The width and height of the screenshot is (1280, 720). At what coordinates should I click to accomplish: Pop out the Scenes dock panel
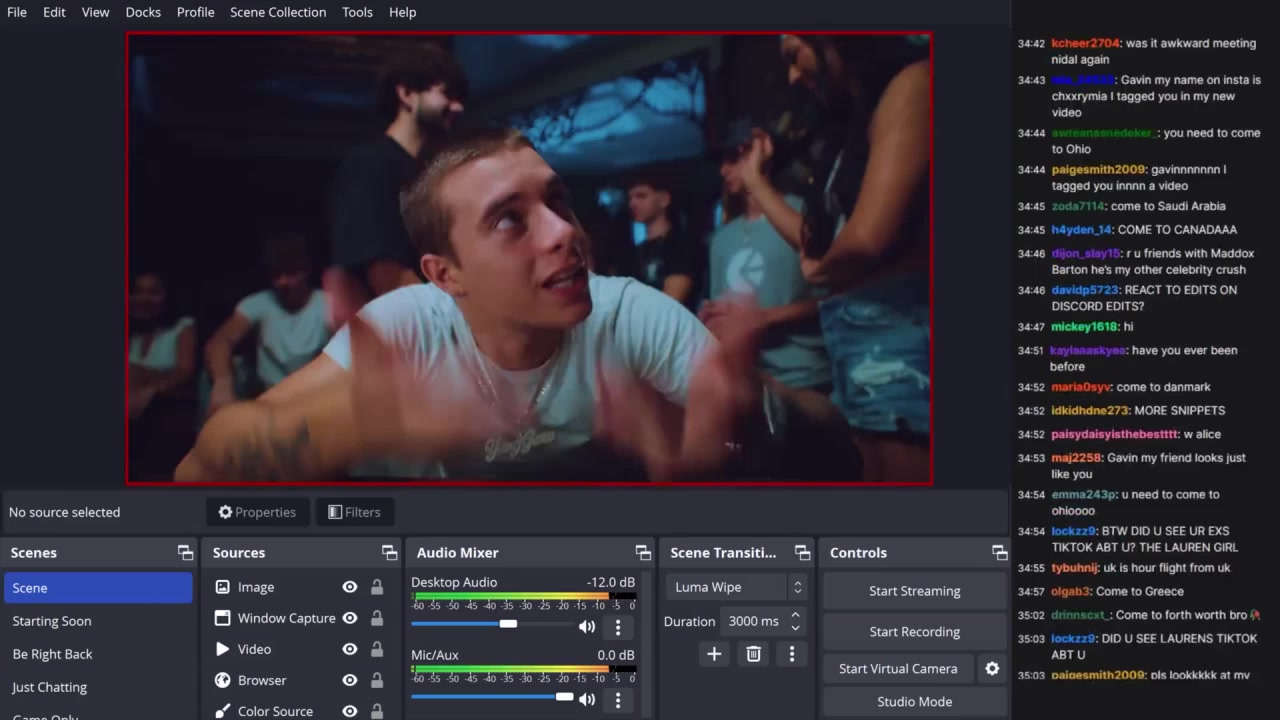185,553
